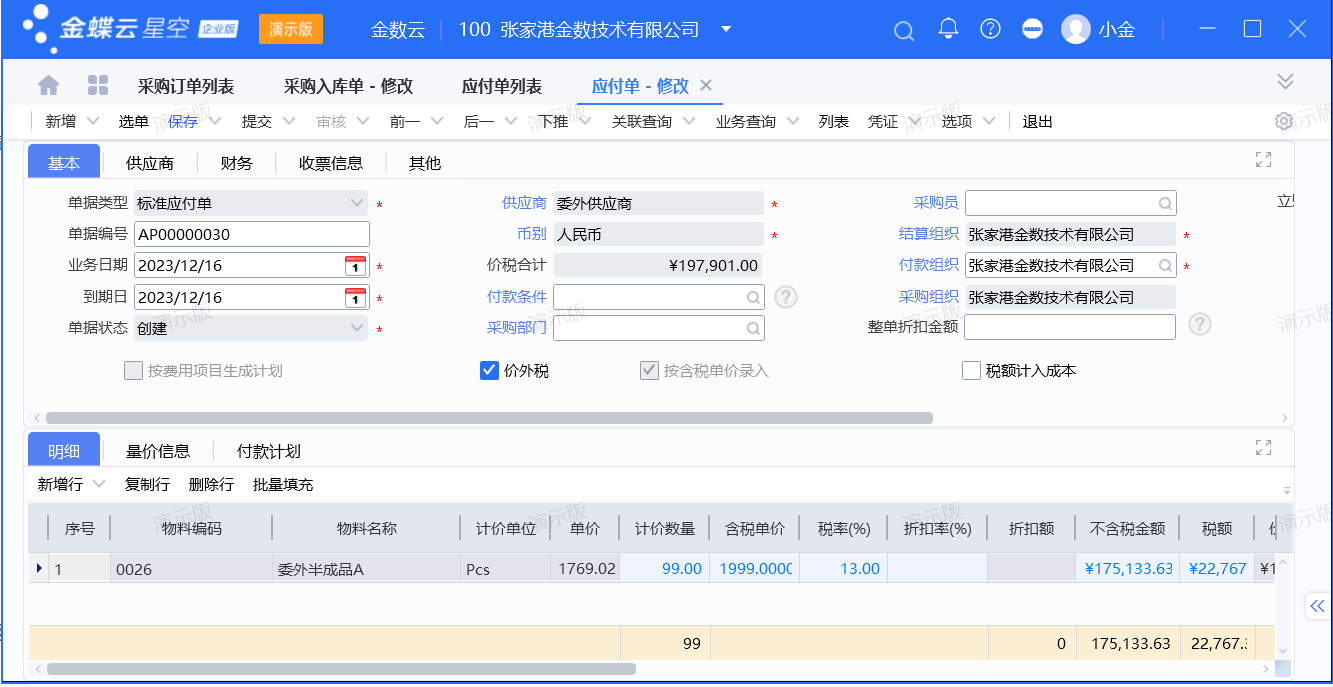The image size is (1333, 687).
Task: Toggle 价外税 checkbox
Action: (x=489, y=371)
